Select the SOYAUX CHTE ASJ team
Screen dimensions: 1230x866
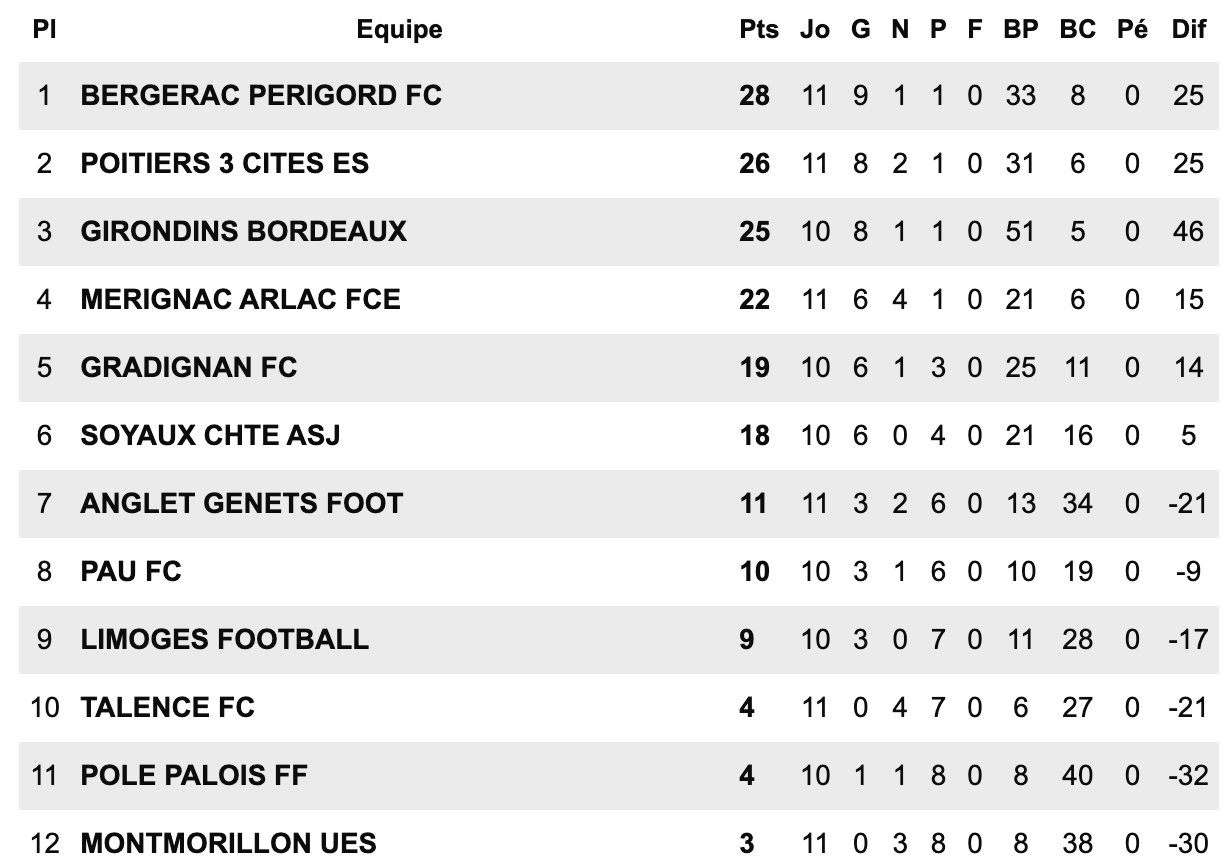(211, 435)
